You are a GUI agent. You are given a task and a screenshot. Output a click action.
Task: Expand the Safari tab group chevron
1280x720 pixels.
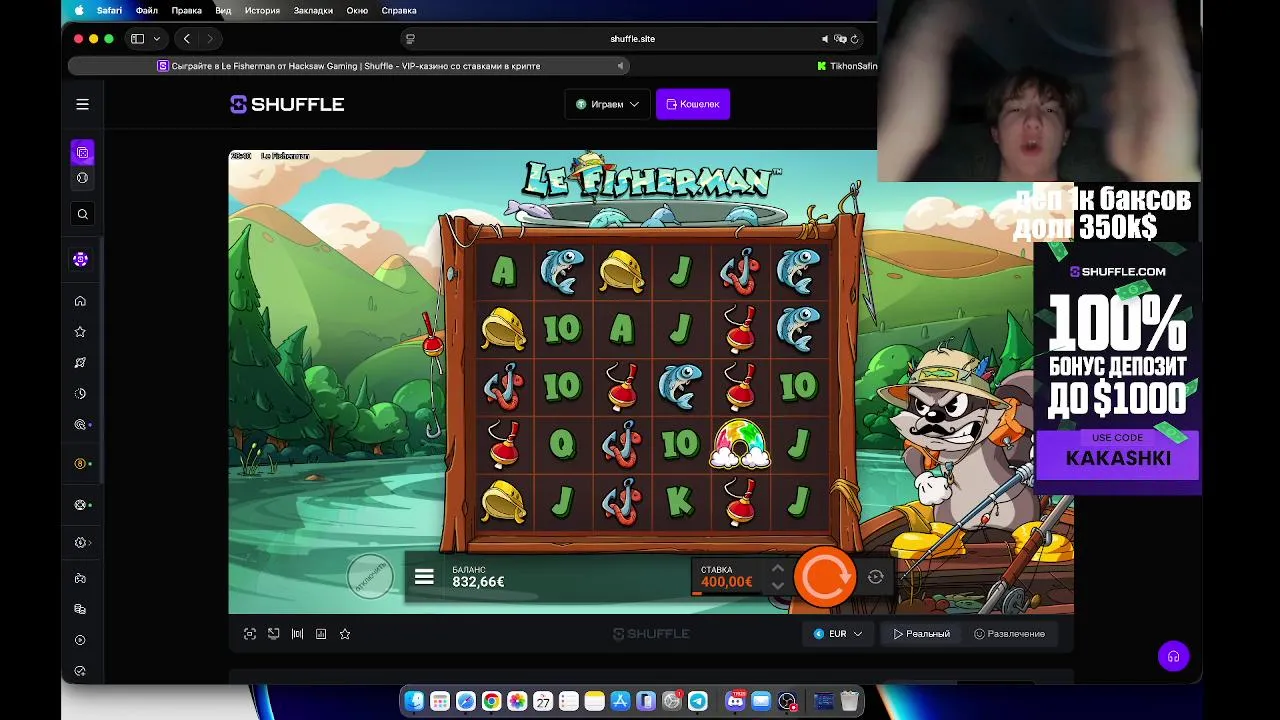click(x=157, y=39)
